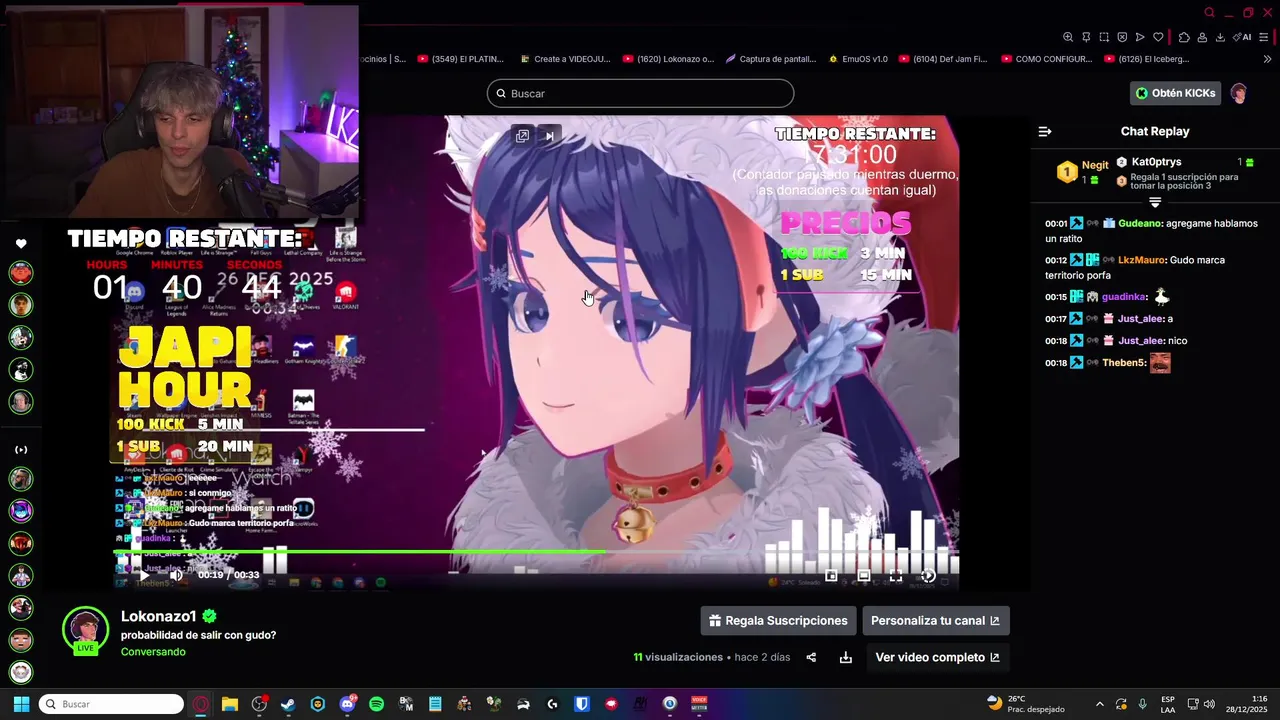The width and height of the screenshot is (1280, 720).
Task: Share the clip via share icon
Action: click(x=811, y=657)
